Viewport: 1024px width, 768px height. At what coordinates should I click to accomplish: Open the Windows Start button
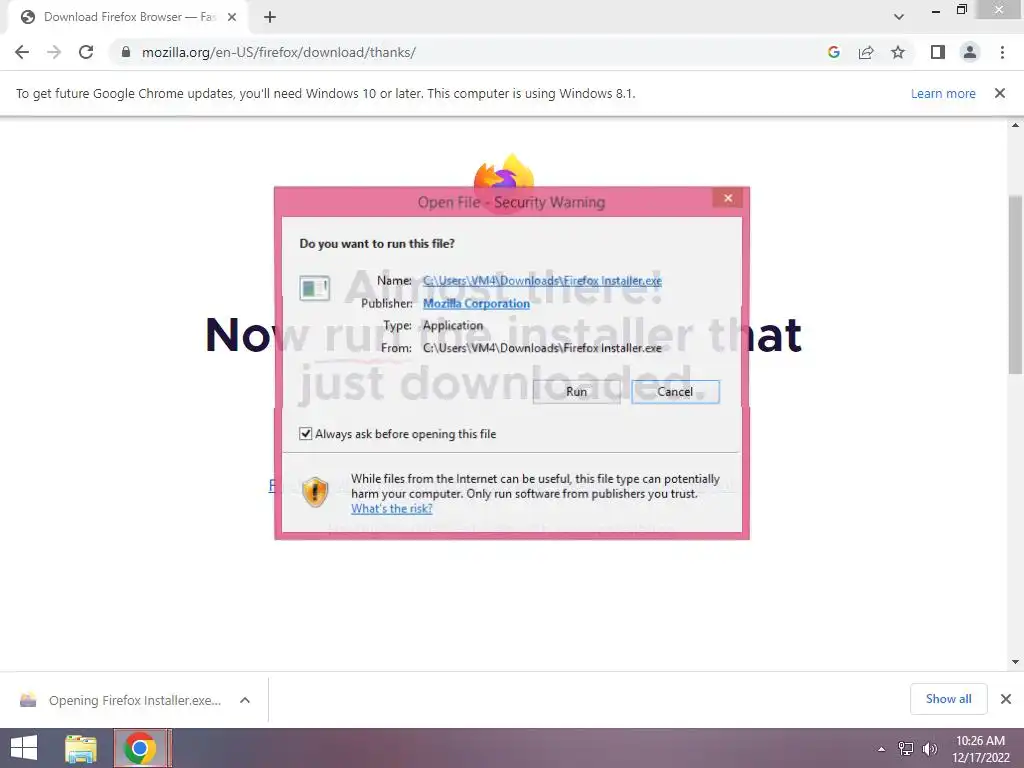pyautogui.click(x=24, y=748)
